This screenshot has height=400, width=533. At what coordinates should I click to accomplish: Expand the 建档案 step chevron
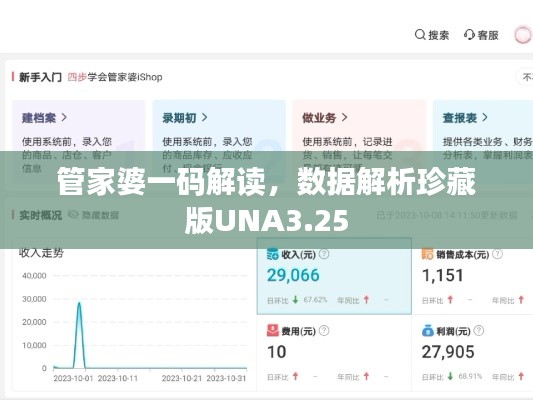(x=64, y=118)
